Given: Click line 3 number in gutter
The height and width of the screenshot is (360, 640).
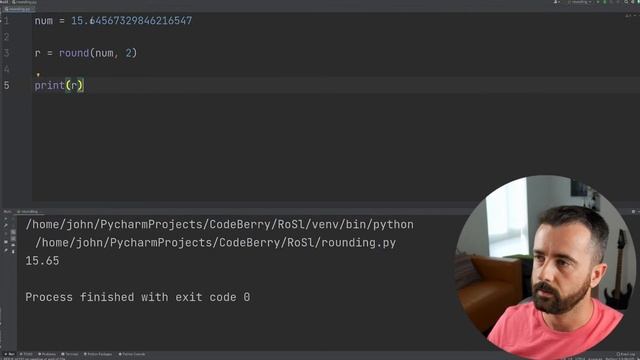Looking at the screenshot, I should (x=6, y=53).
